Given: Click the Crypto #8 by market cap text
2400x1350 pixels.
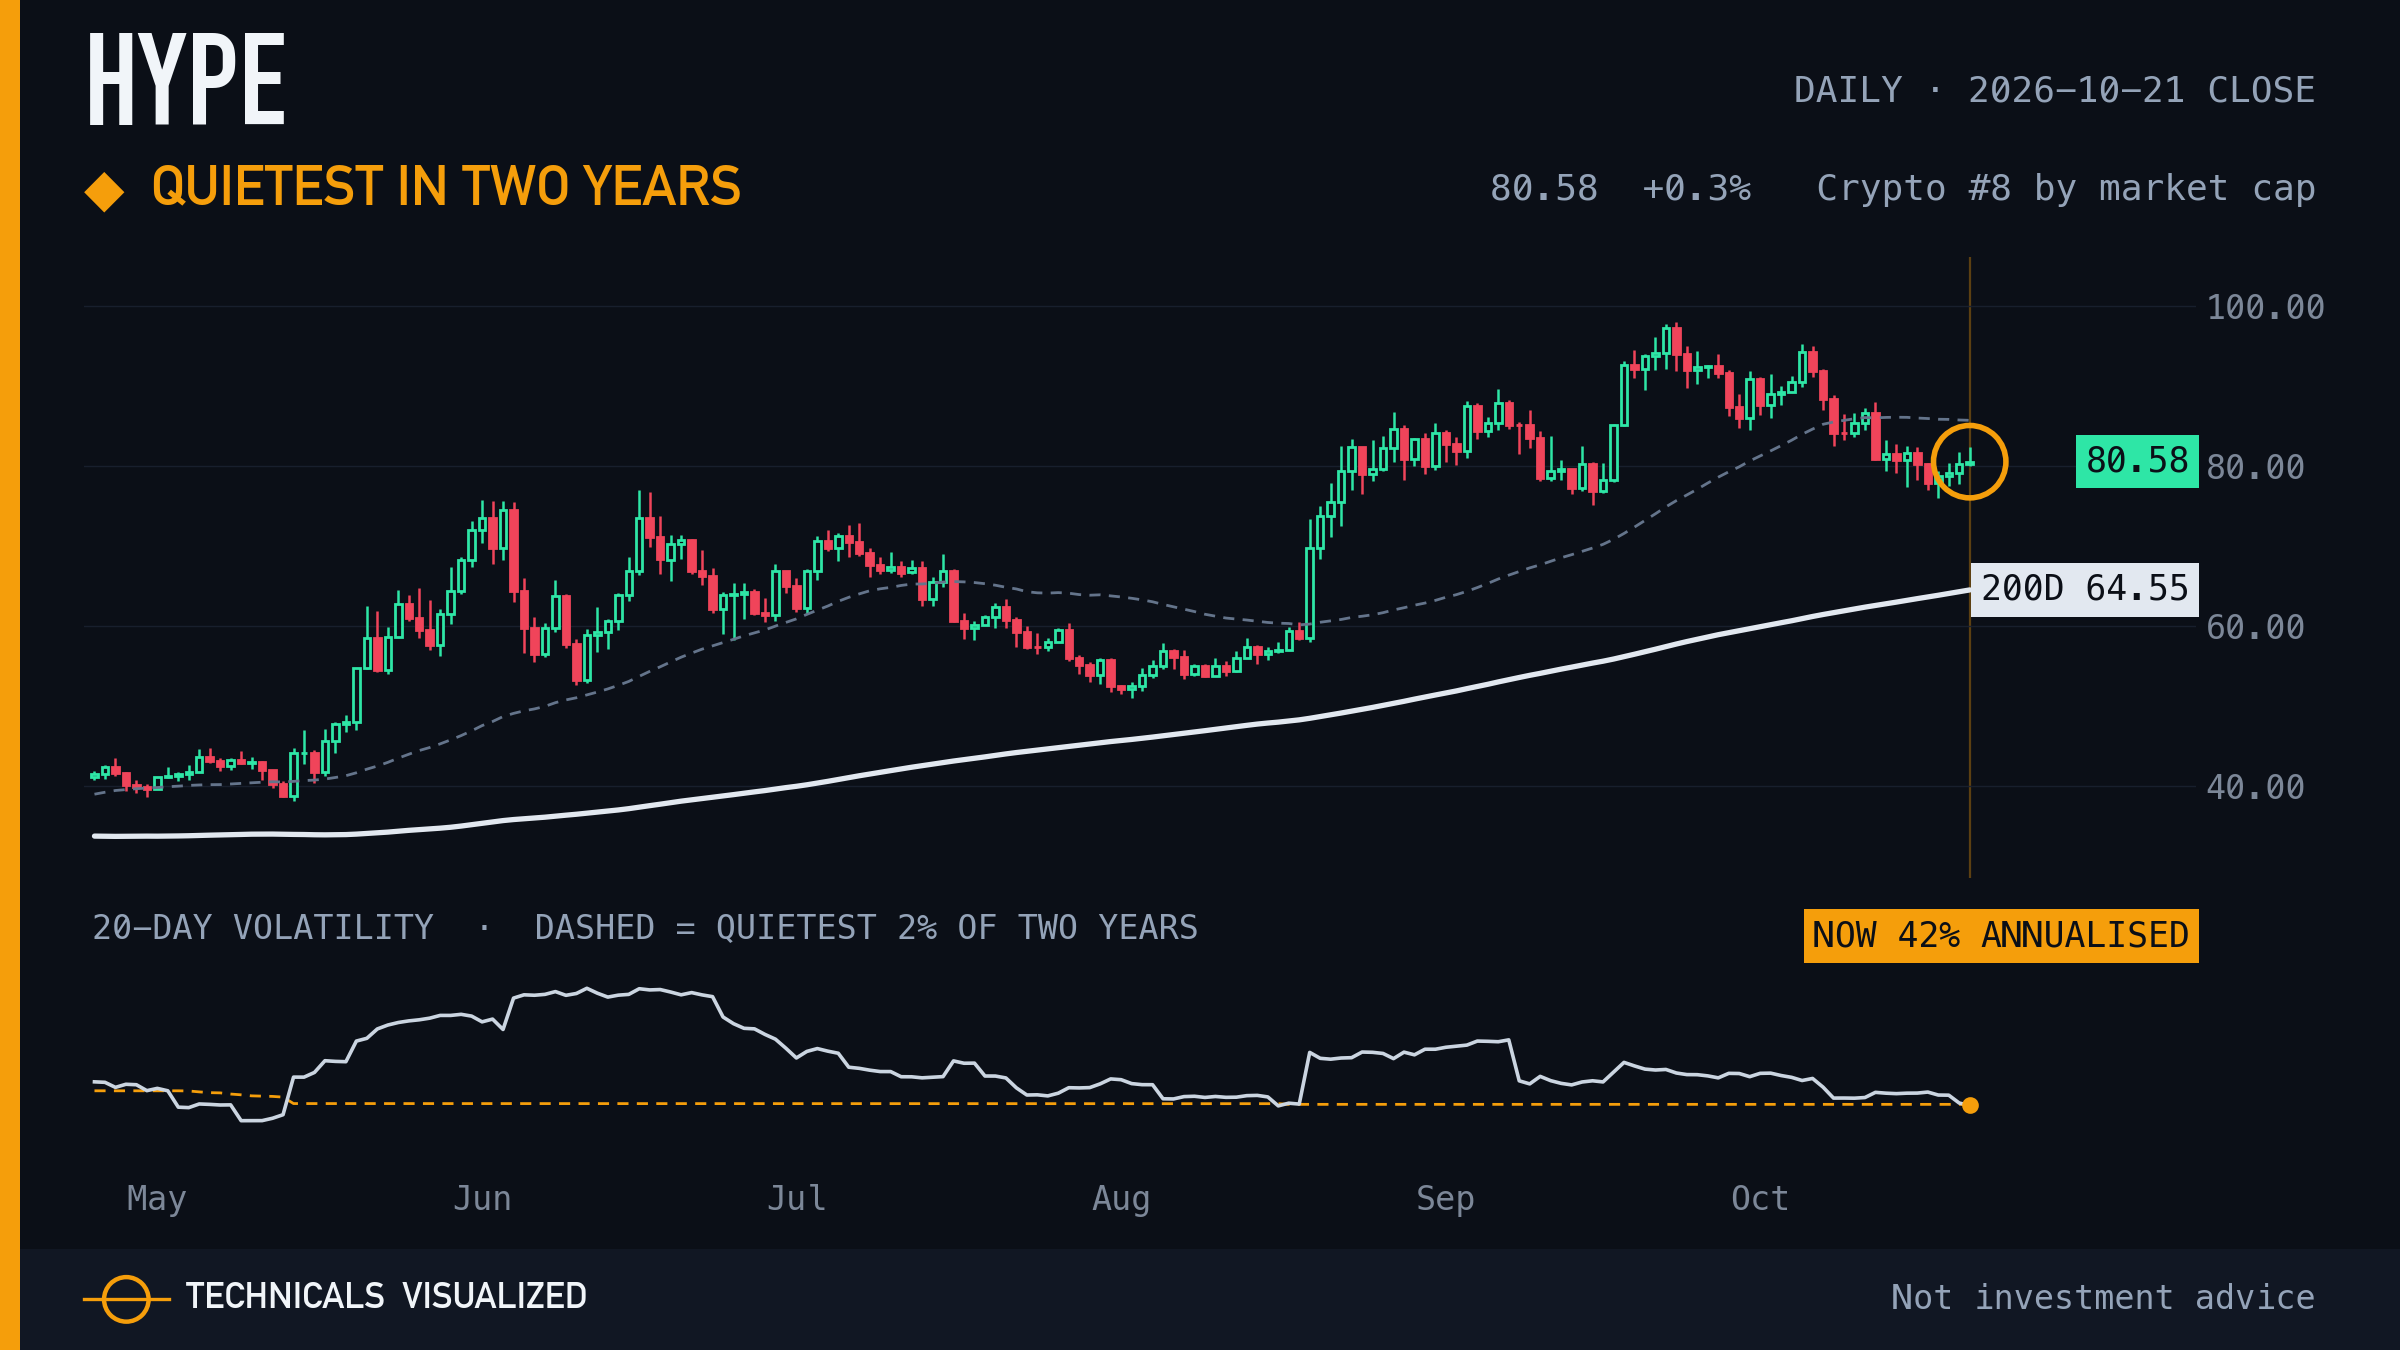Looking at the screenshot, I should tap(2066, 189).
